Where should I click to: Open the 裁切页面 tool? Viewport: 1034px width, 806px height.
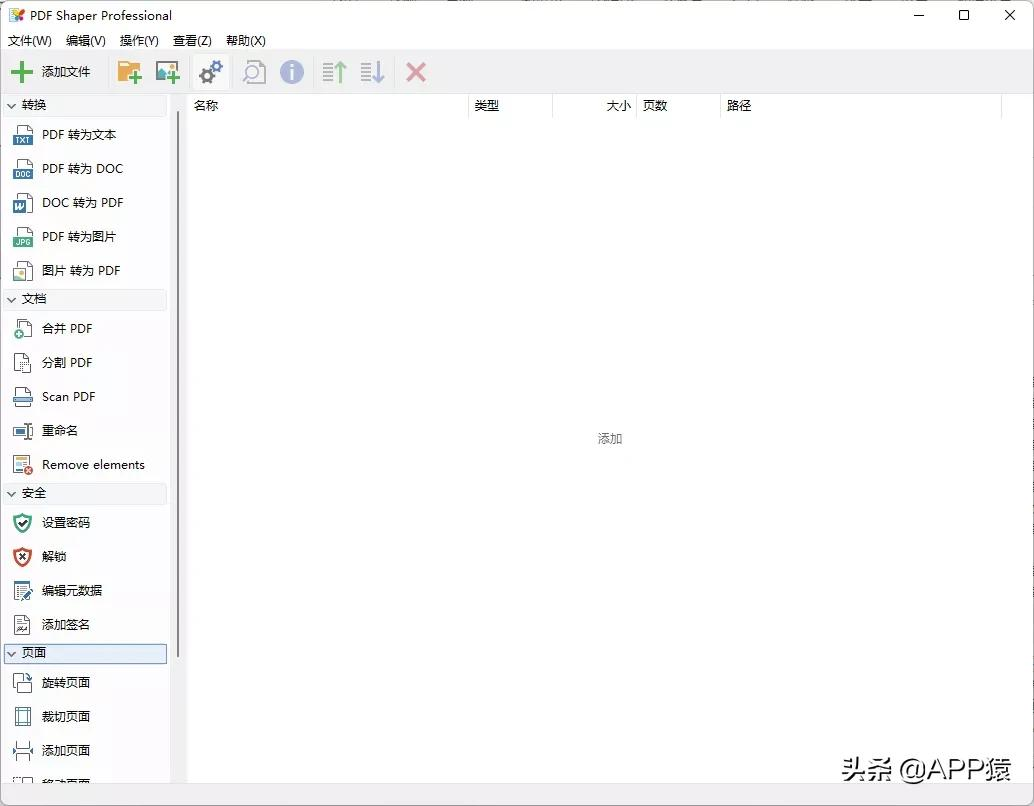[x=67, y=716]
